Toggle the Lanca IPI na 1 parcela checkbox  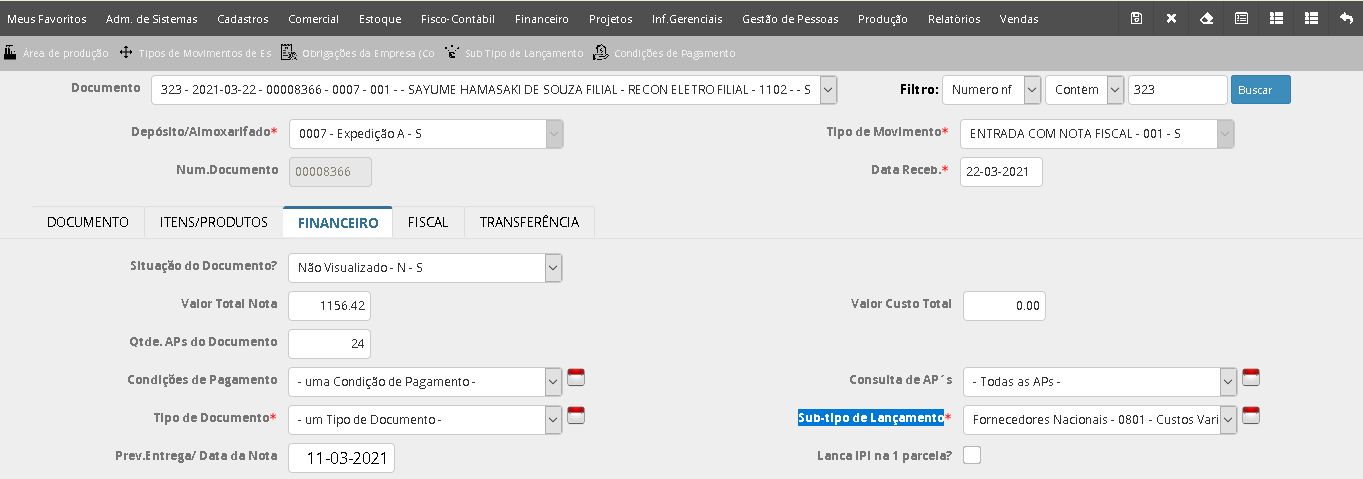coord(972,455)
